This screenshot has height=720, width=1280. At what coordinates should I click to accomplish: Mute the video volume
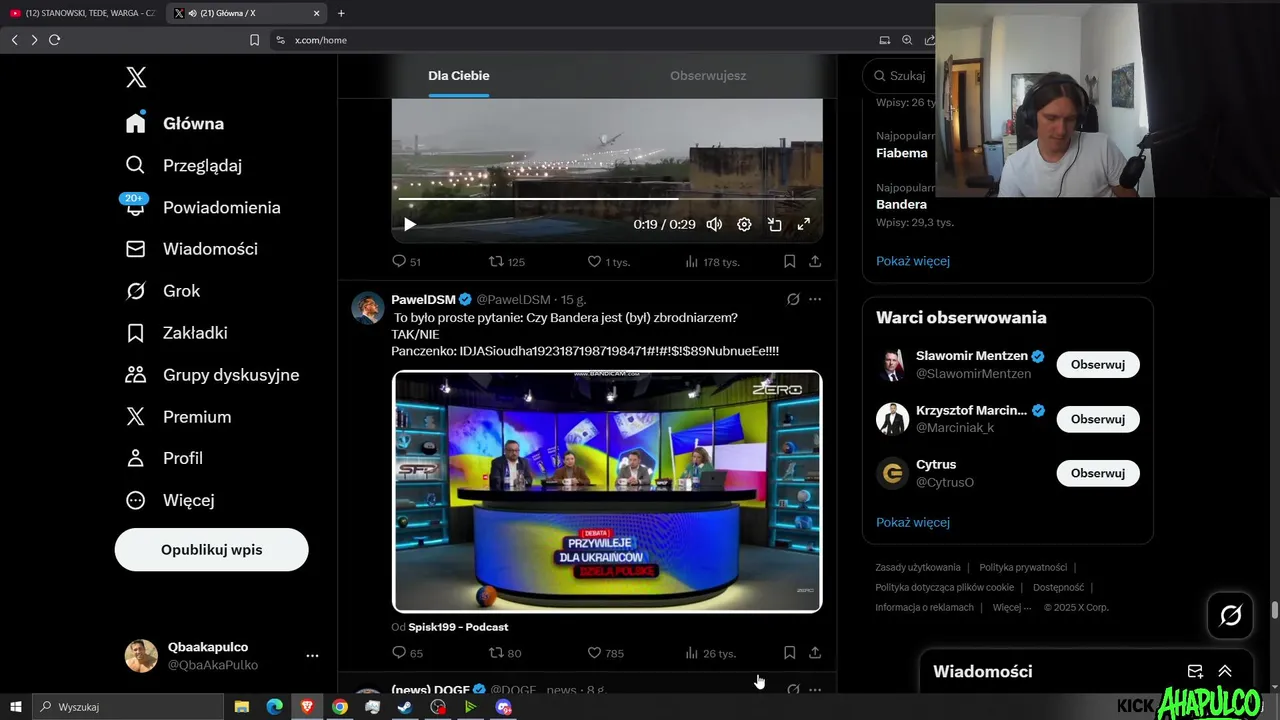pyautogui.click(x=714, y=225)
